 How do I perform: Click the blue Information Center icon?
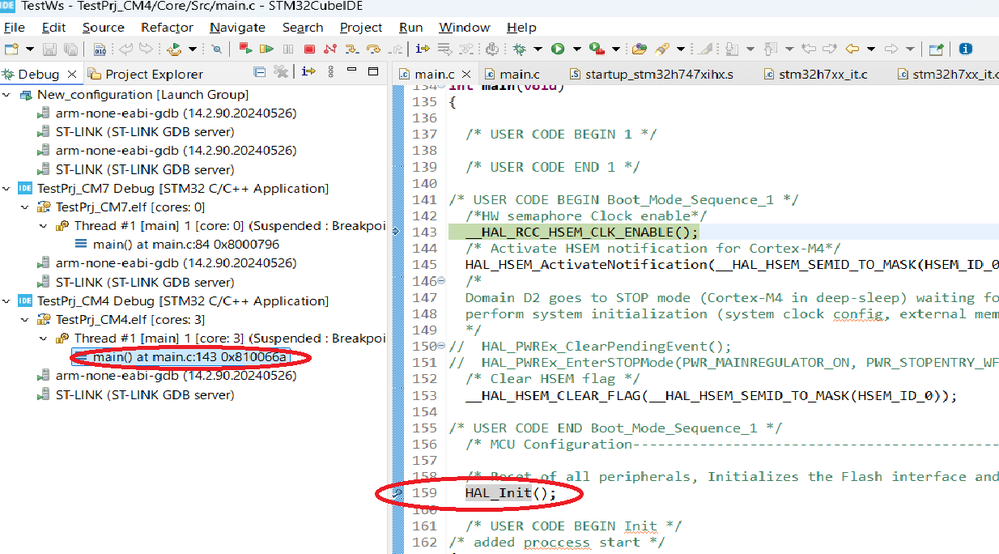pos(966,49)
